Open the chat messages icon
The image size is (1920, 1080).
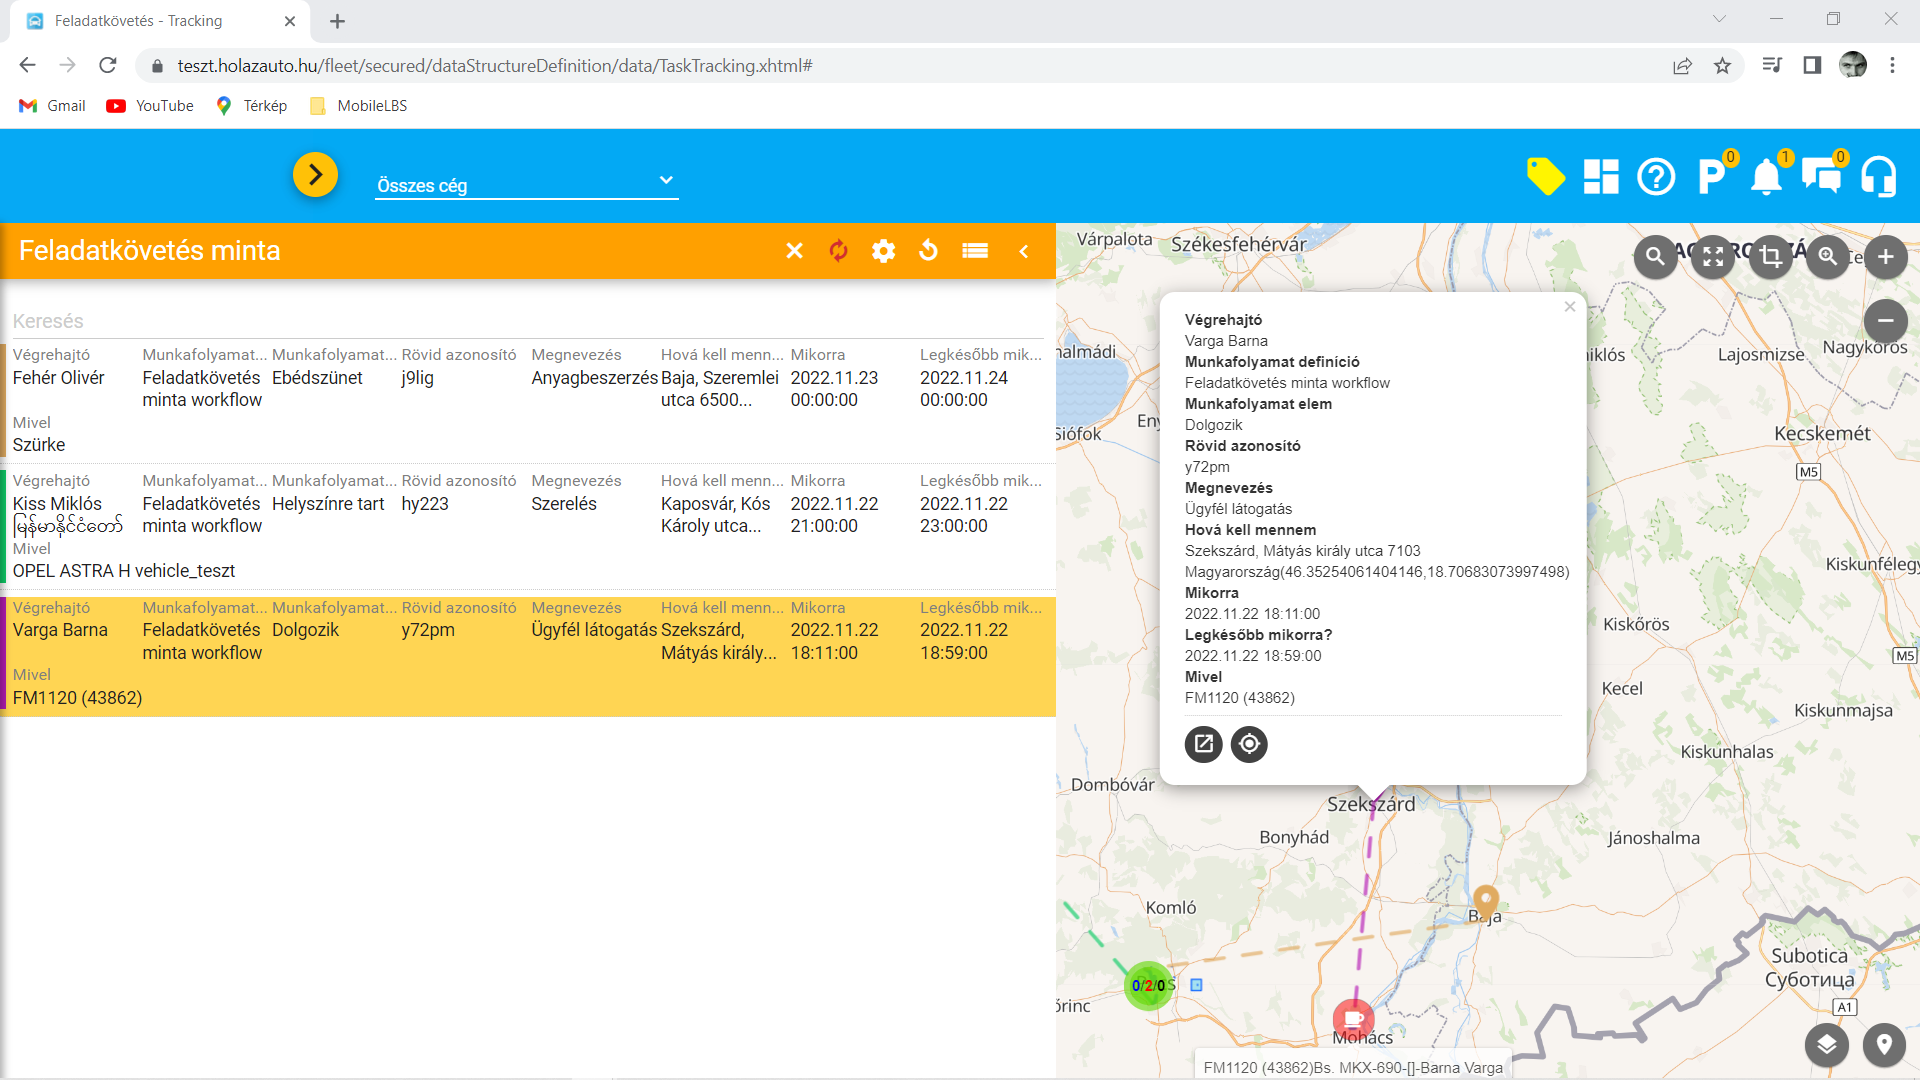point(1821,177)
